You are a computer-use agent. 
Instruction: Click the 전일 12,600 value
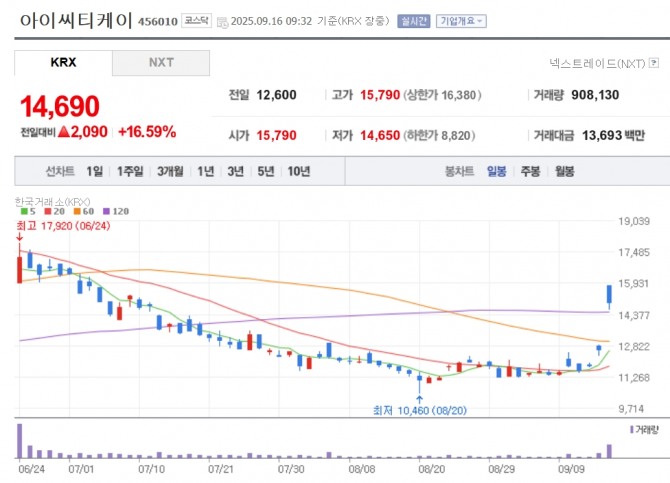(x=276, y=95)
